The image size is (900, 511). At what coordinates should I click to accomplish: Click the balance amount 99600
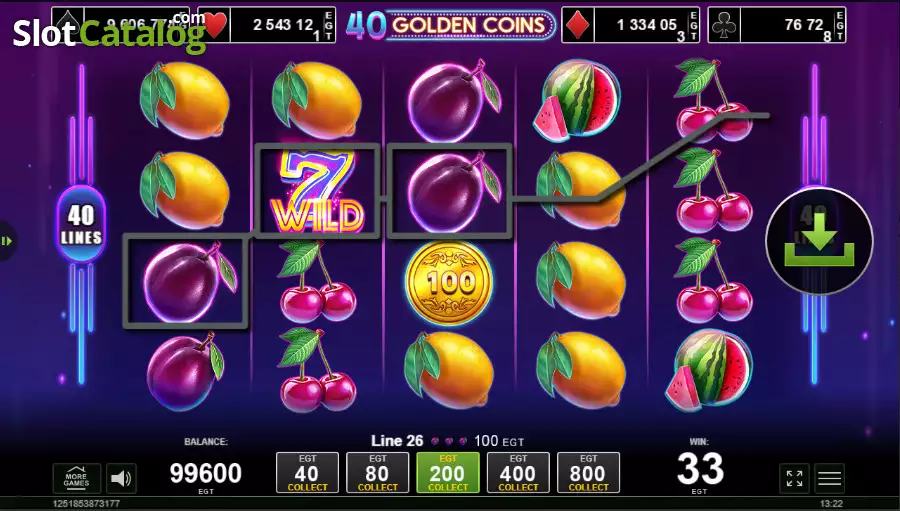pos(205,473)
